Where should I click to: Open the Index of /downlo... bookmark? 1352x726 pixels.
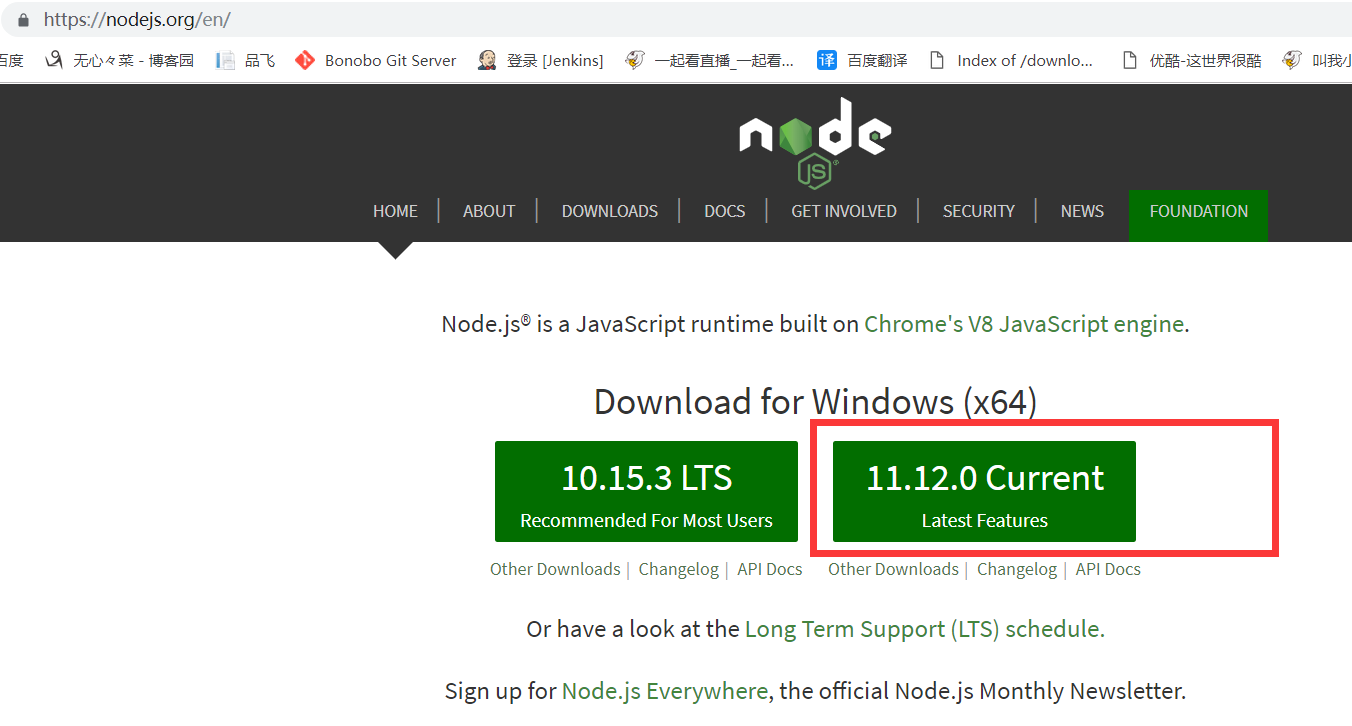[x=1011, y=60]
